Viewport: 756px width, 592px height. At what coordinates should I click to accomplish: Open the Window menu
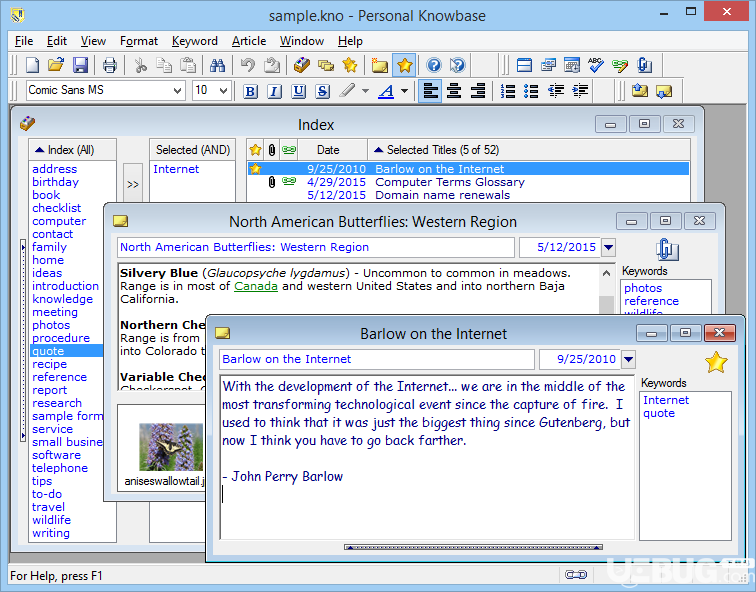tap(302, 41)
